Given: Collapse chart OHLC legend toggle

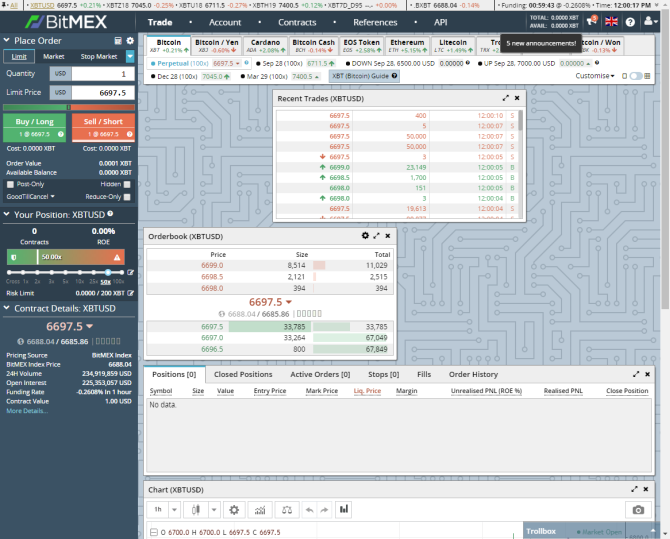Looking at the screenshot, I should click(x=154, y=532).
